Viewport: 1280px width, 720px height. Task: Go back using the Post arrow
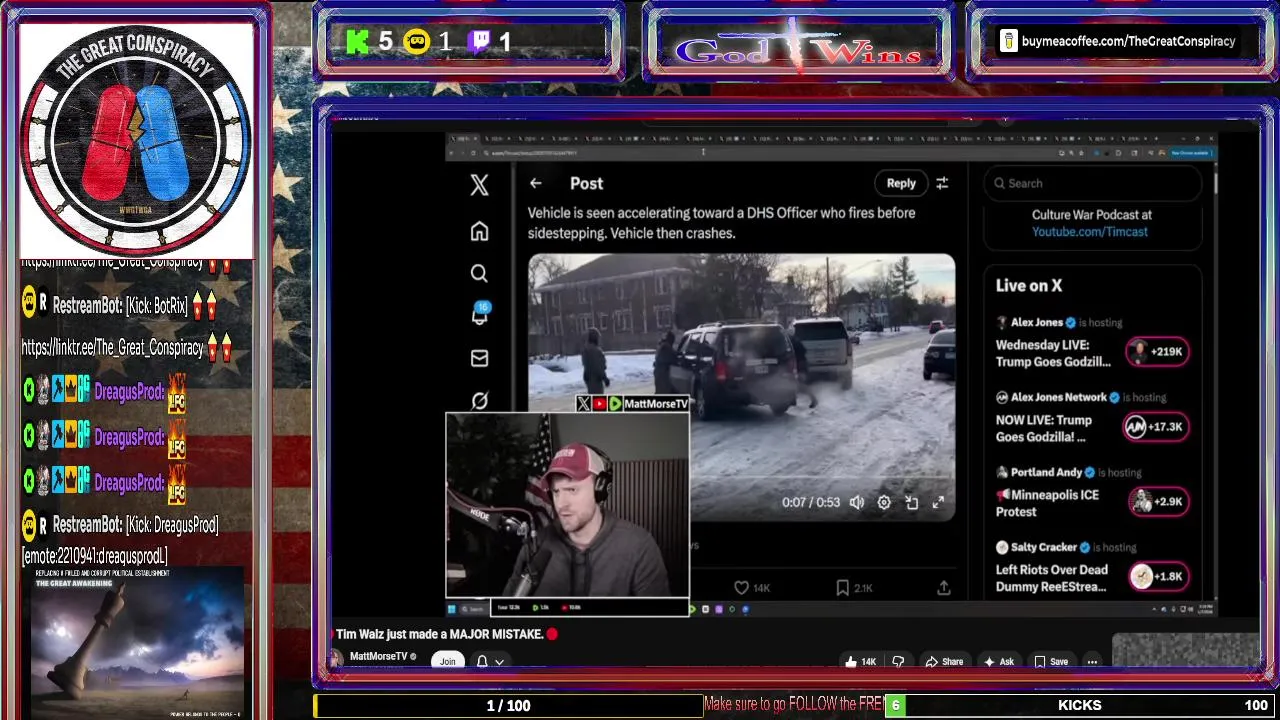(536, 183)
